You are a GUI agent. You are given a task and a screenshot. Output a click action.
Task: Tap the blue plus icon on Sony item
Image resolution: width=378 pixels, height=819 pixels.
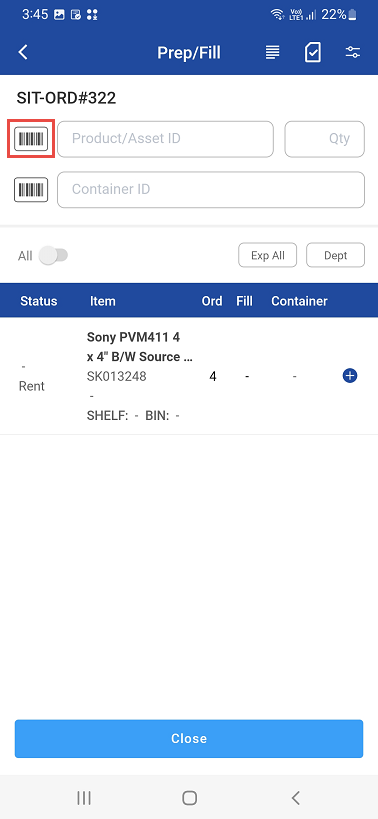[350, 376]
